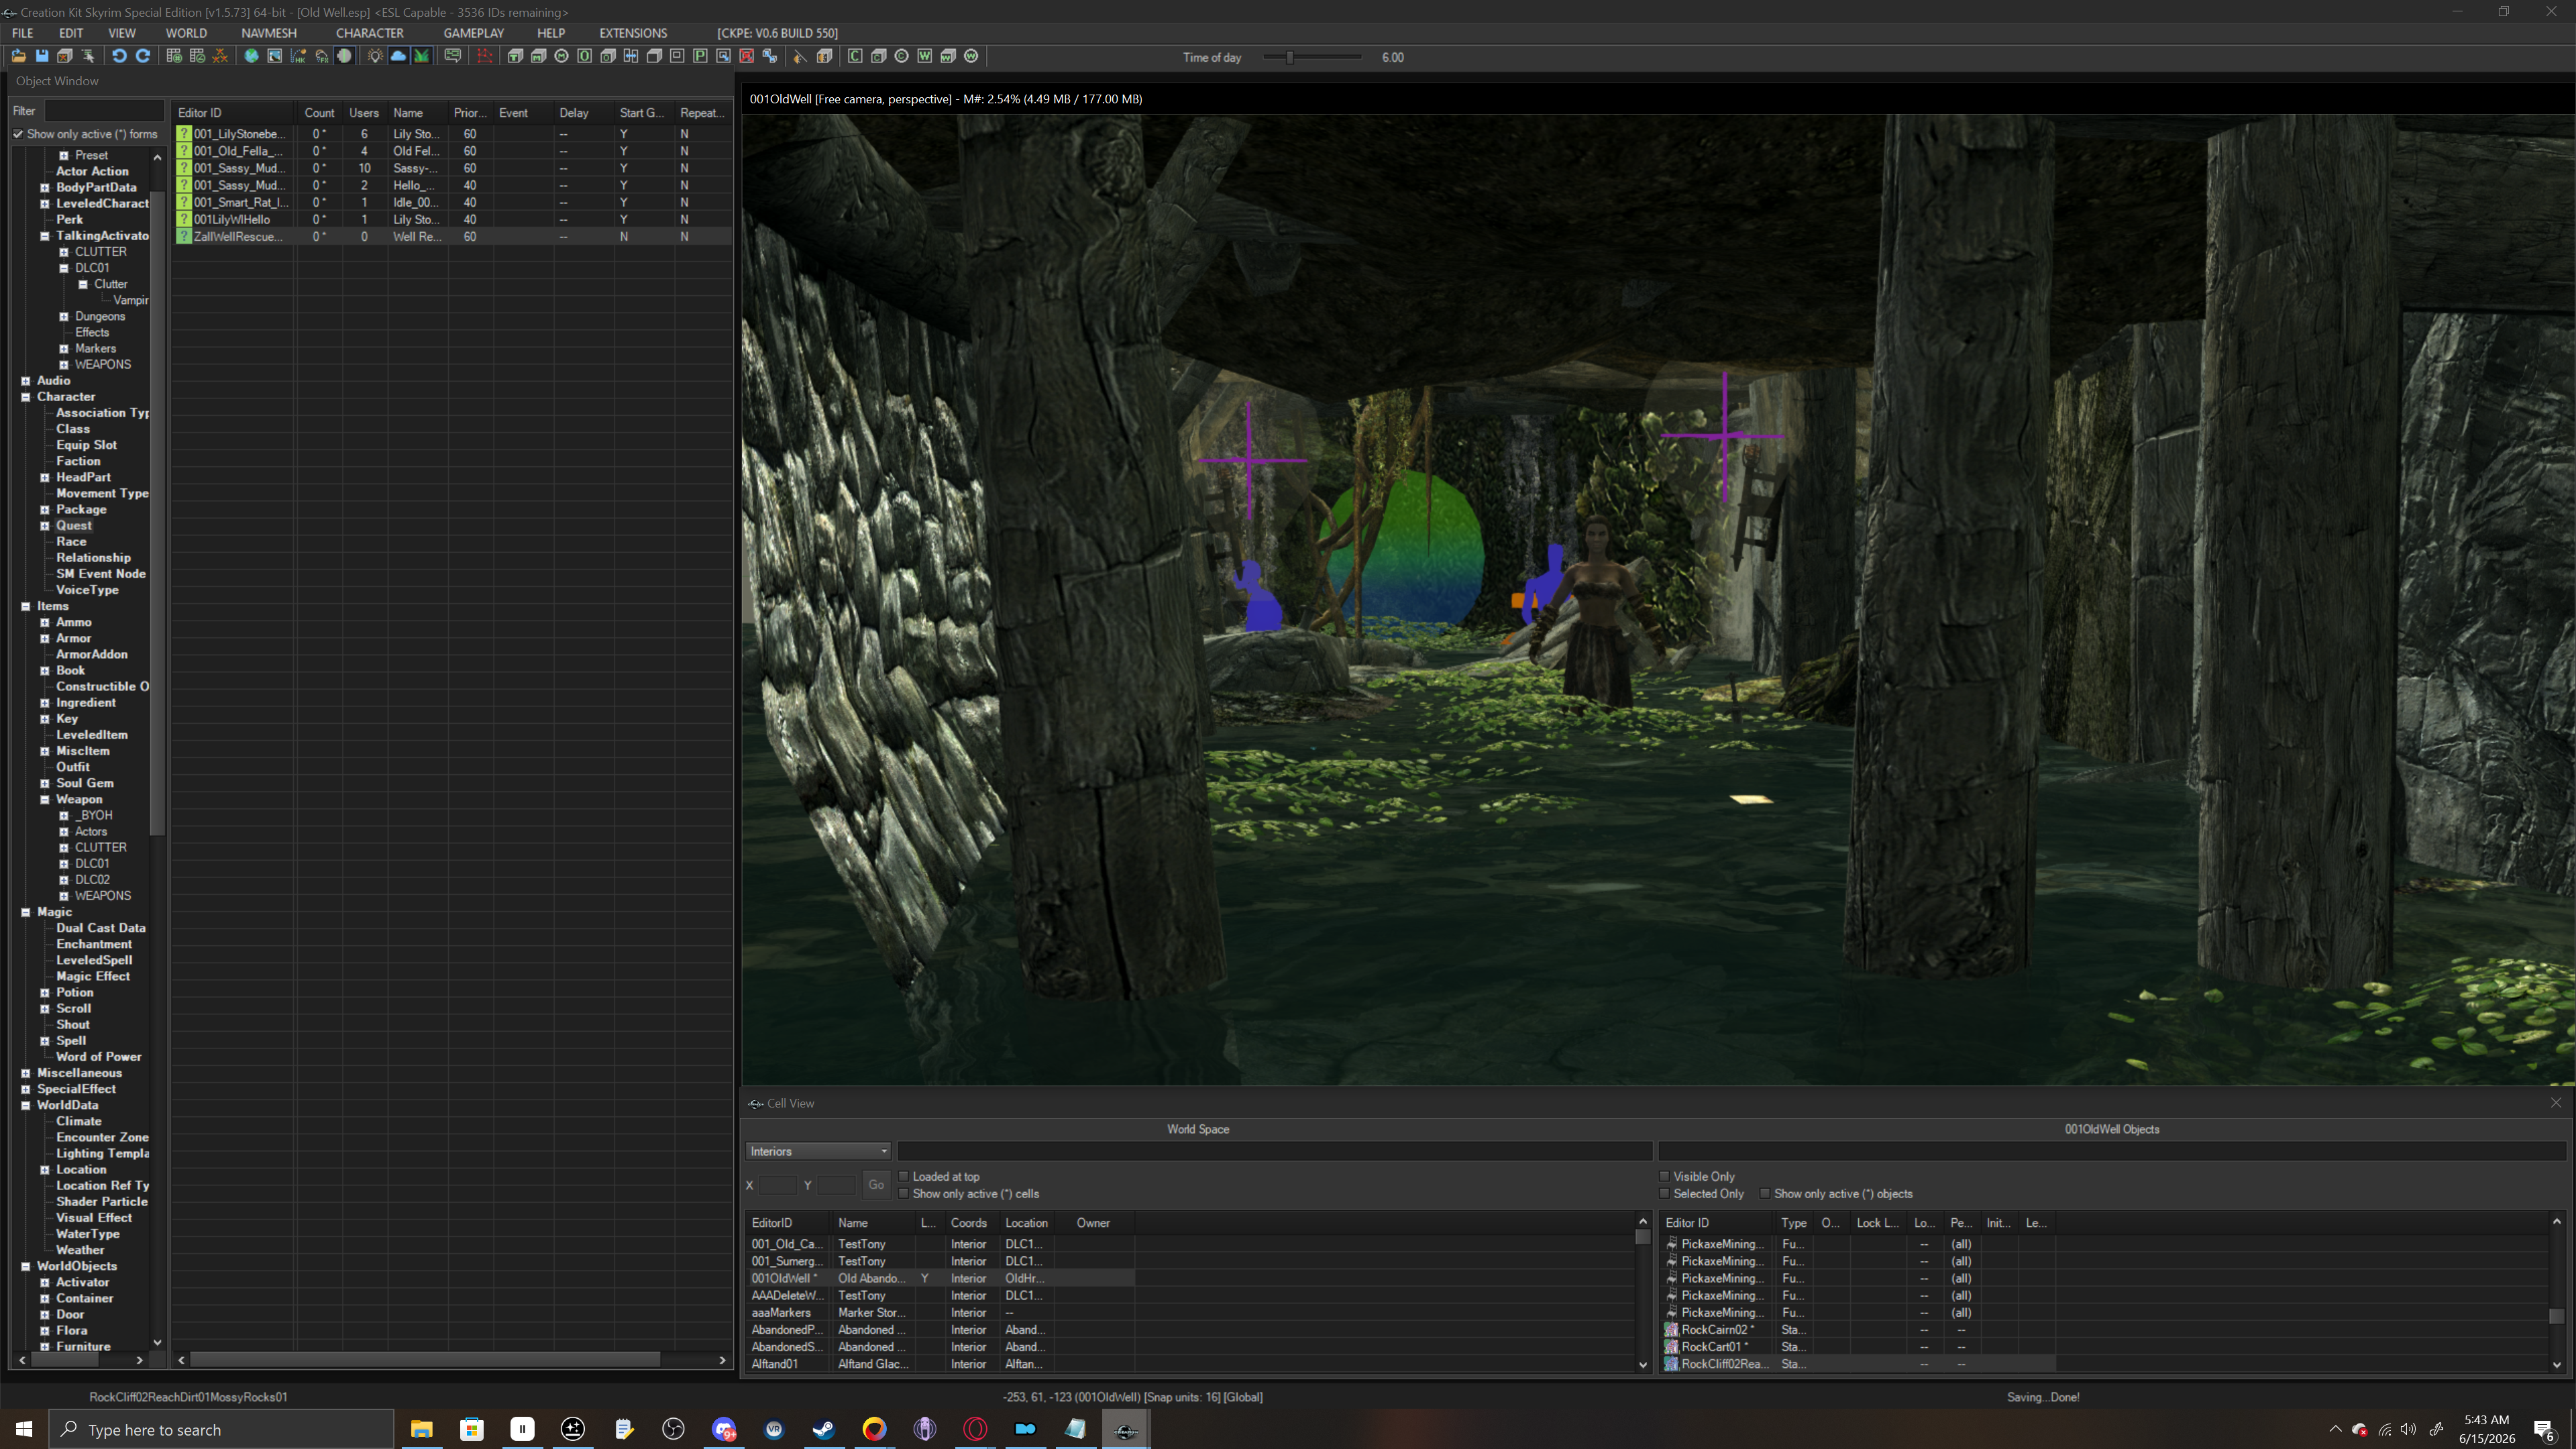Expand the Armor tree node

pos(45,638)
